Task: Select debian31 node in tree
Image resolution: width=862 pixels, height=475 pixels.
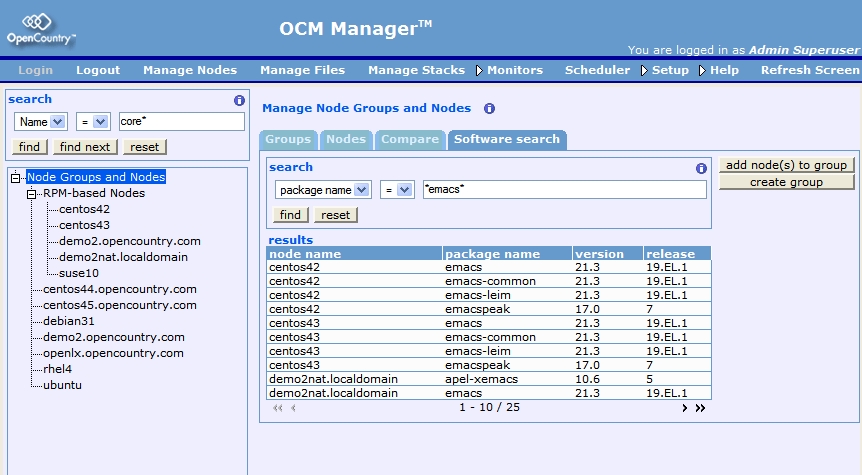Action: point(68,321)
